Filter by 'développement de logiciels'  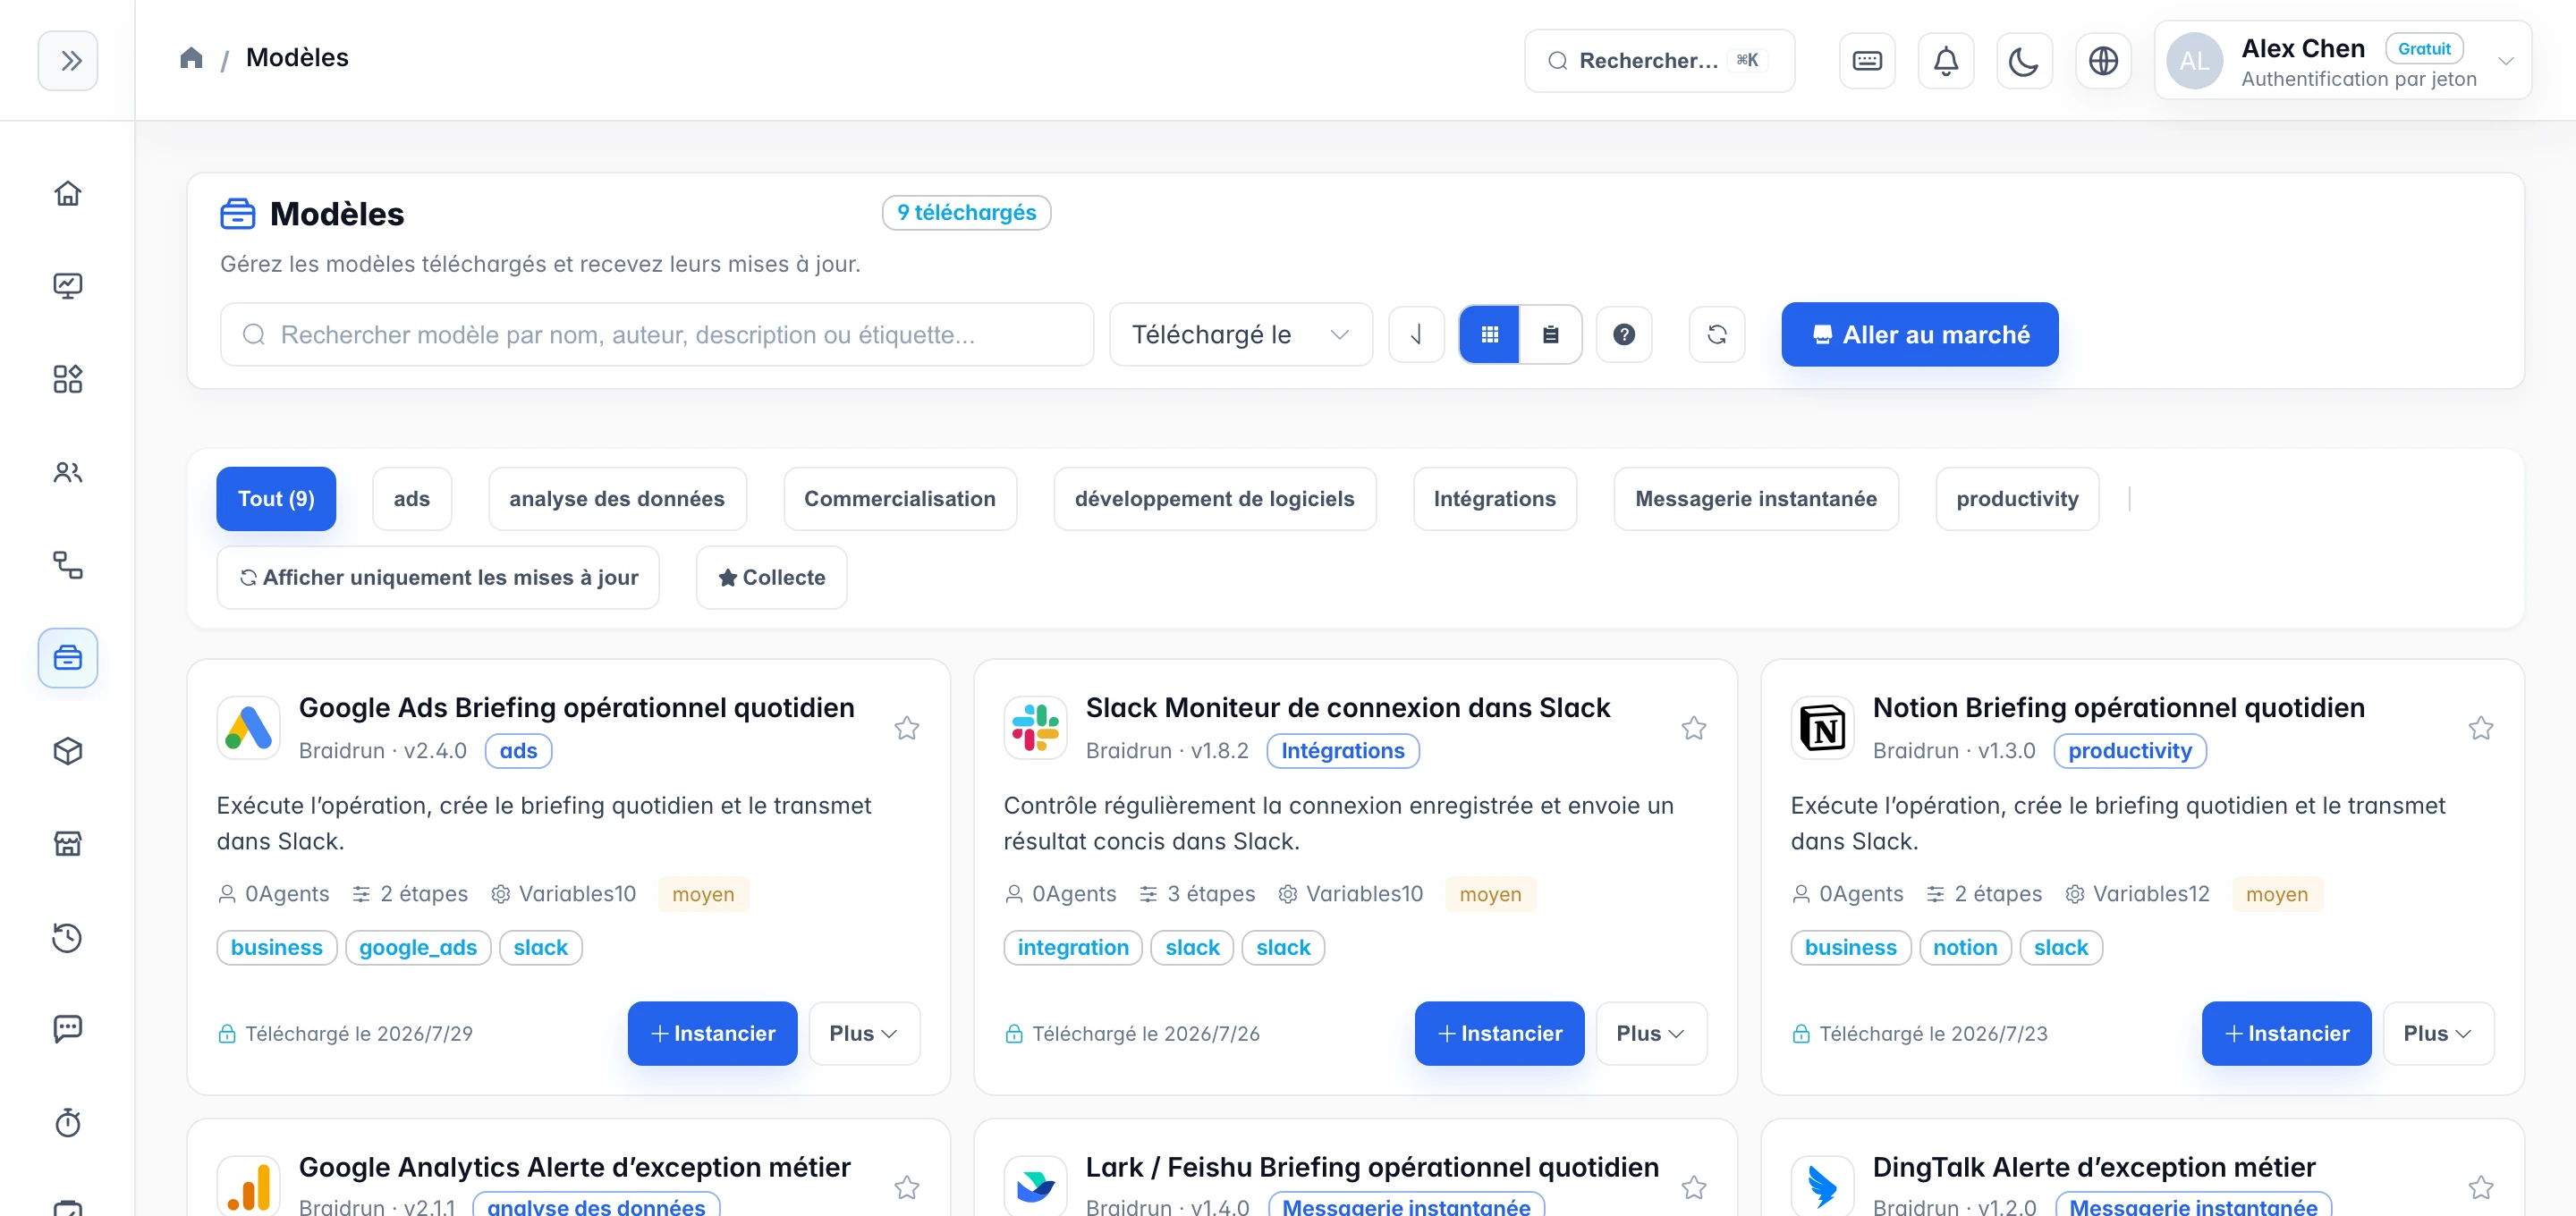[x=1214, y=499]
